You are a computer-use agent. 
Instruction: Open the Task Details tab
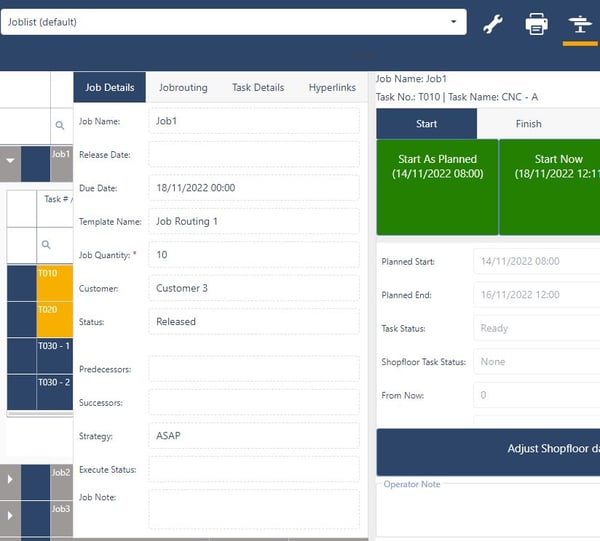(258, 88)
